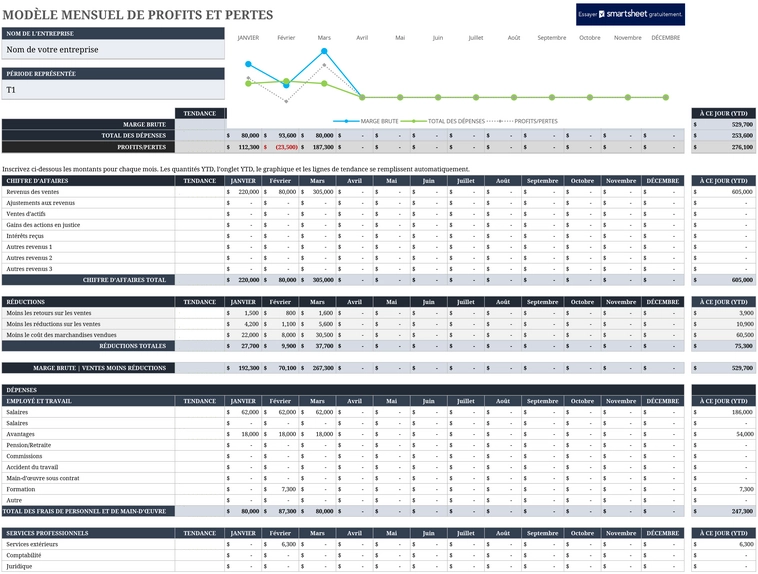Click the SERVICES PROFESSIONNELS header cell
758x574 pixels.
click(88, 533)
